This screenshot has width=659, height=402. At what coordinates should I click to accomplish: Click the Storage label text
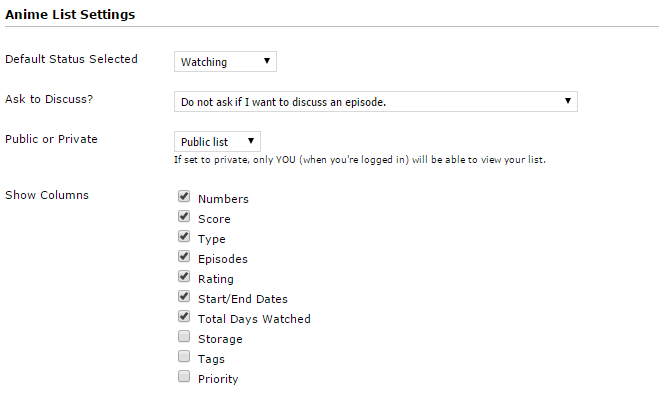220,339
